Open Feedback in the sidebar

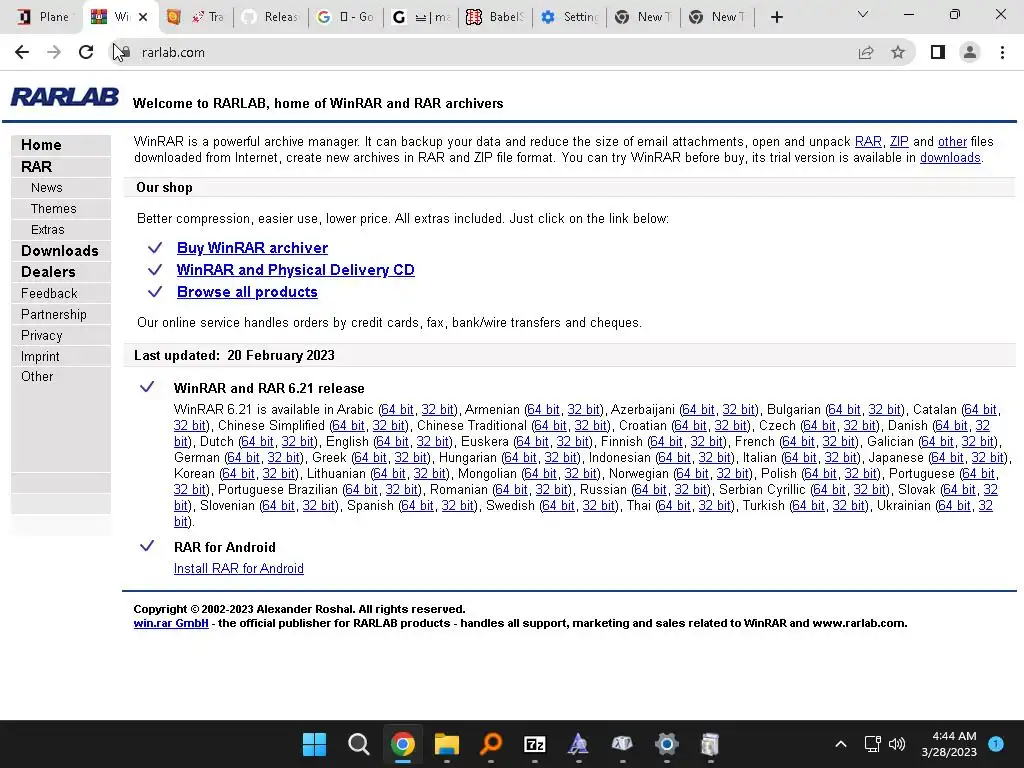[49, 293]
